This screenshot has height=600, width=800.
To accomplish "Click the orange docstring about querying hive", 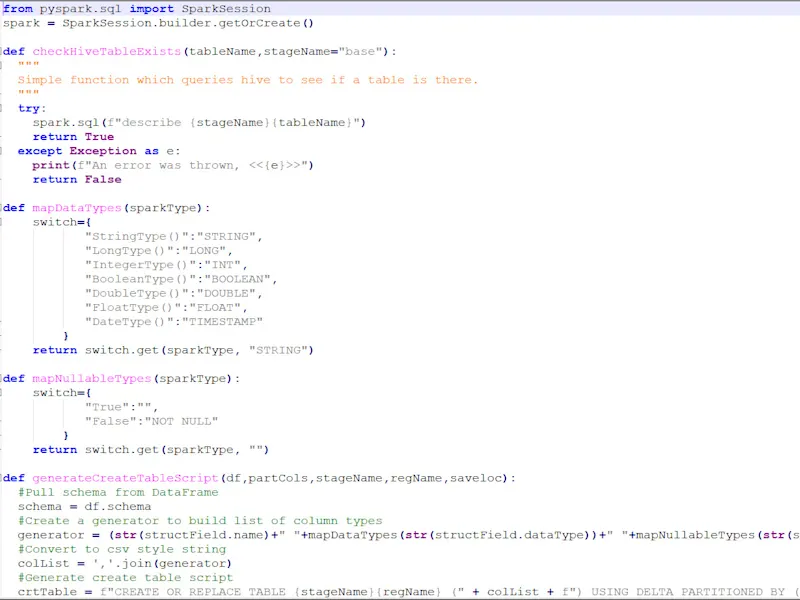I will pyautogui.click(x=248, y=80).
